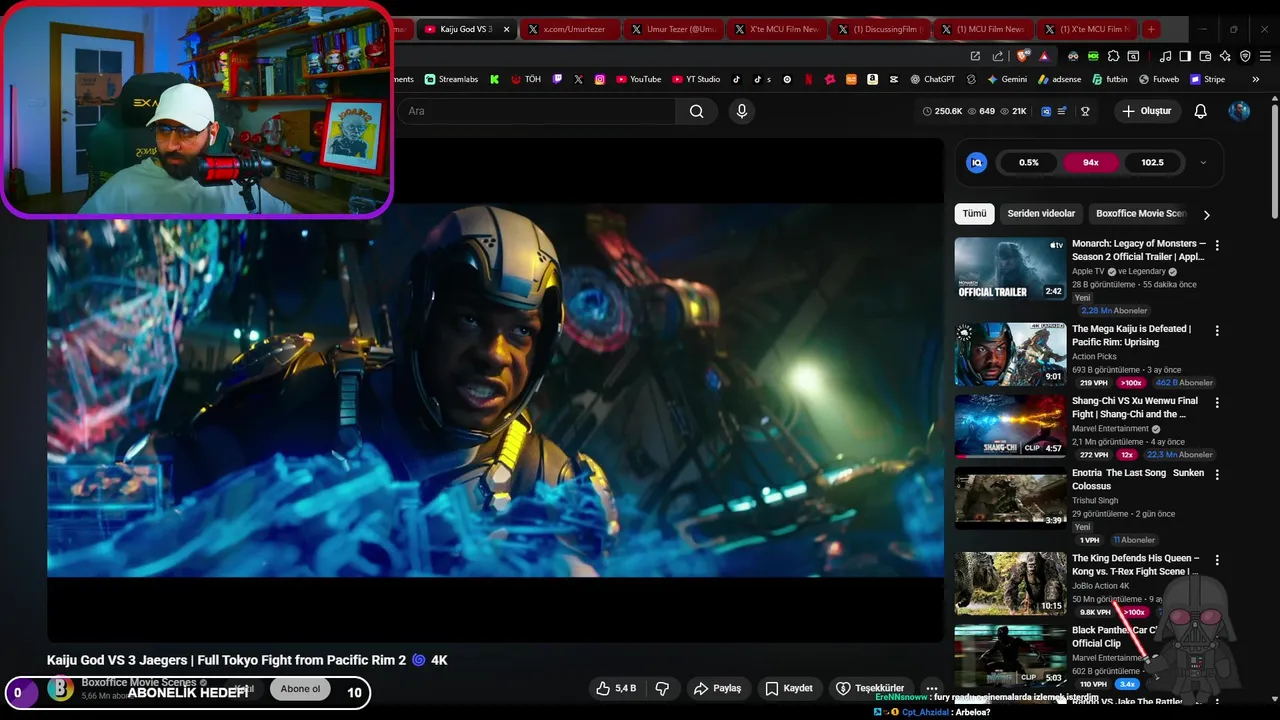Open the Boxoffice Movie Scenes channel avatar
The width and height of the screenshot is (1280, 720).
(x=60, y=689)
